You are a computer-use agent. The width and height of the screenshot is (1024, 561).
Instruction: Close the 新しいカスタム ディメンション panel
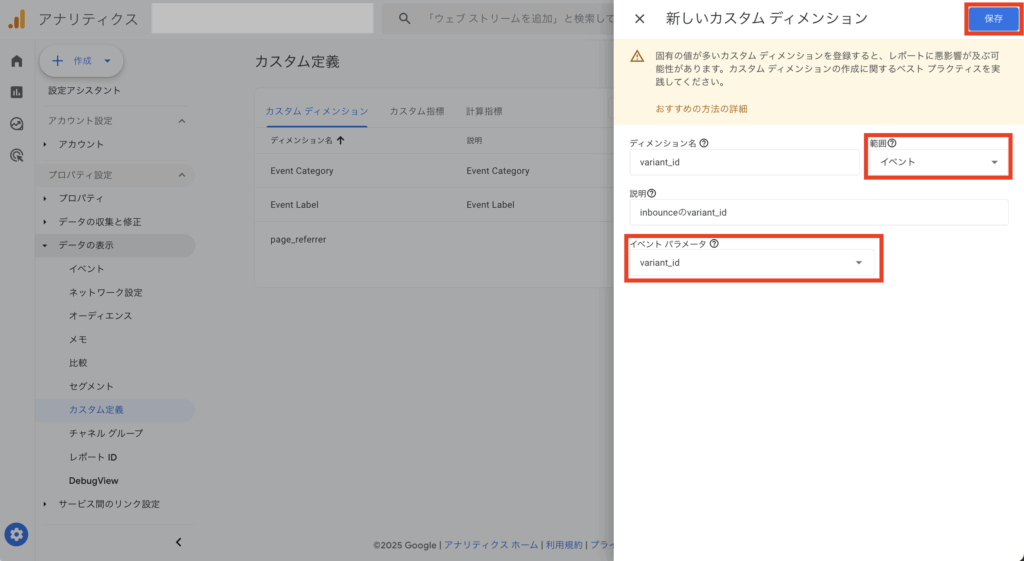point(640,19)
